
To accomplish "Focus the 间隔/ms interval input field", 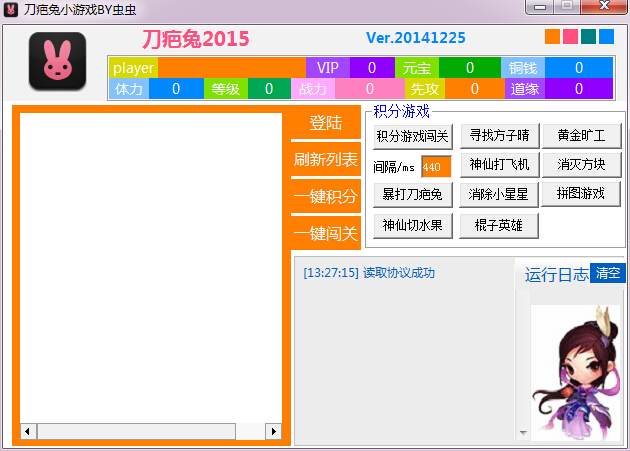I will (x=436, y=166).
